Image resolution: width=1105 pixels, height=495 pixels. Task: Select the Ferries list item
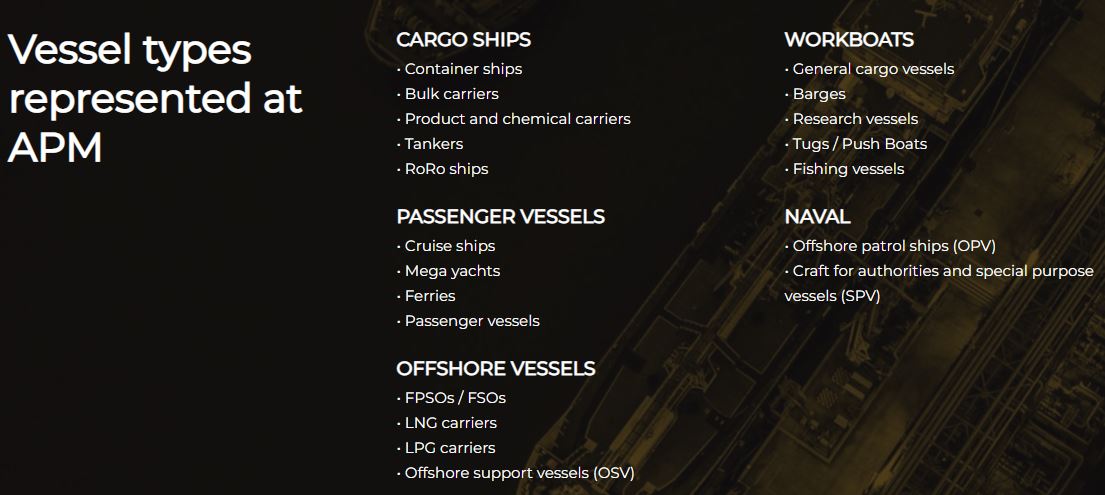click(x=426, y=296)
